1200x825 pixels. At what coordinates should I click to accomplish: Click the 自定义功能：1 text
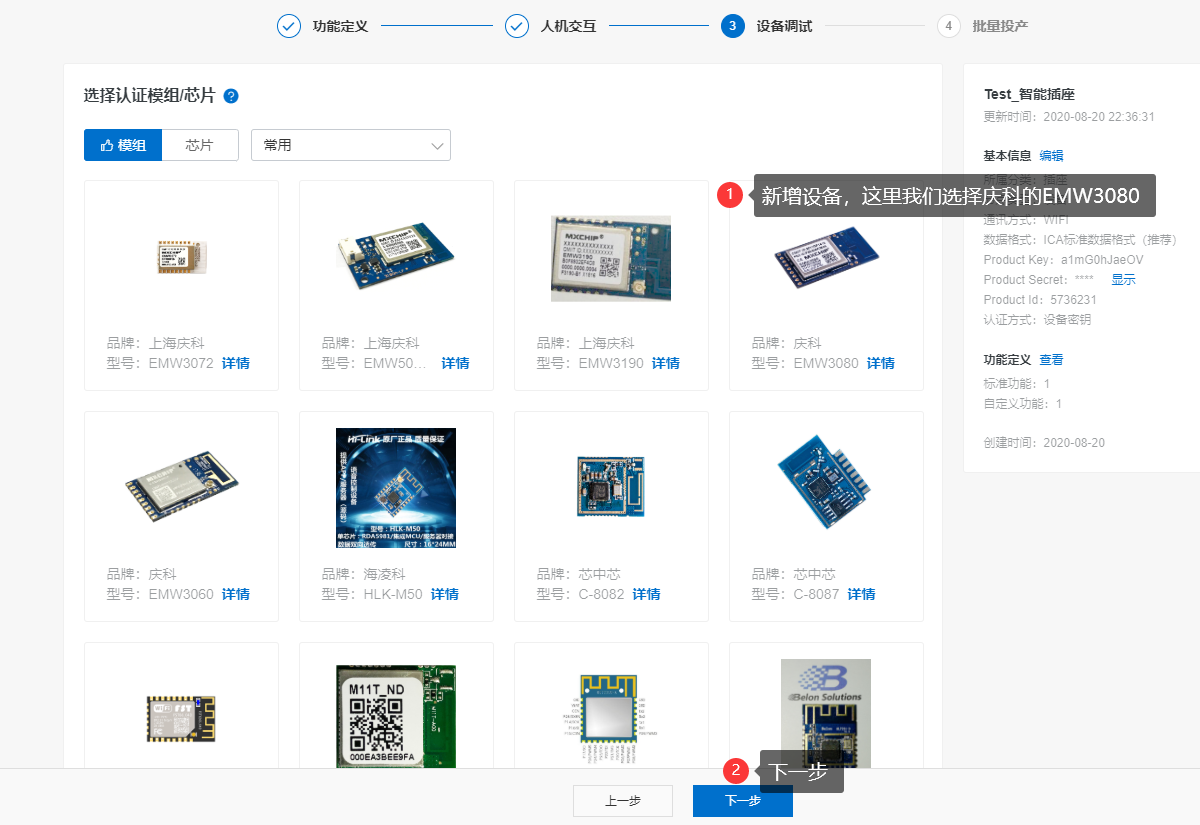coord(1023,404)
